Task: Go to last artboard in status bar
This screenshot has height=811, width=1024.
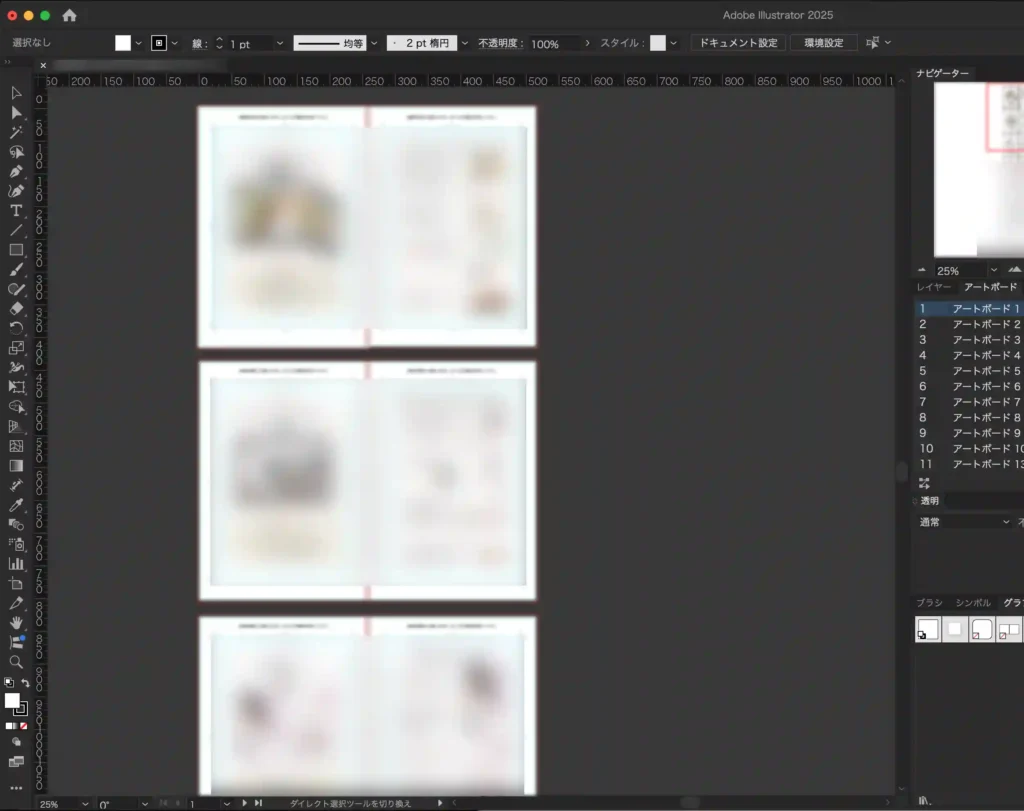Action: [x=259, y=803]
